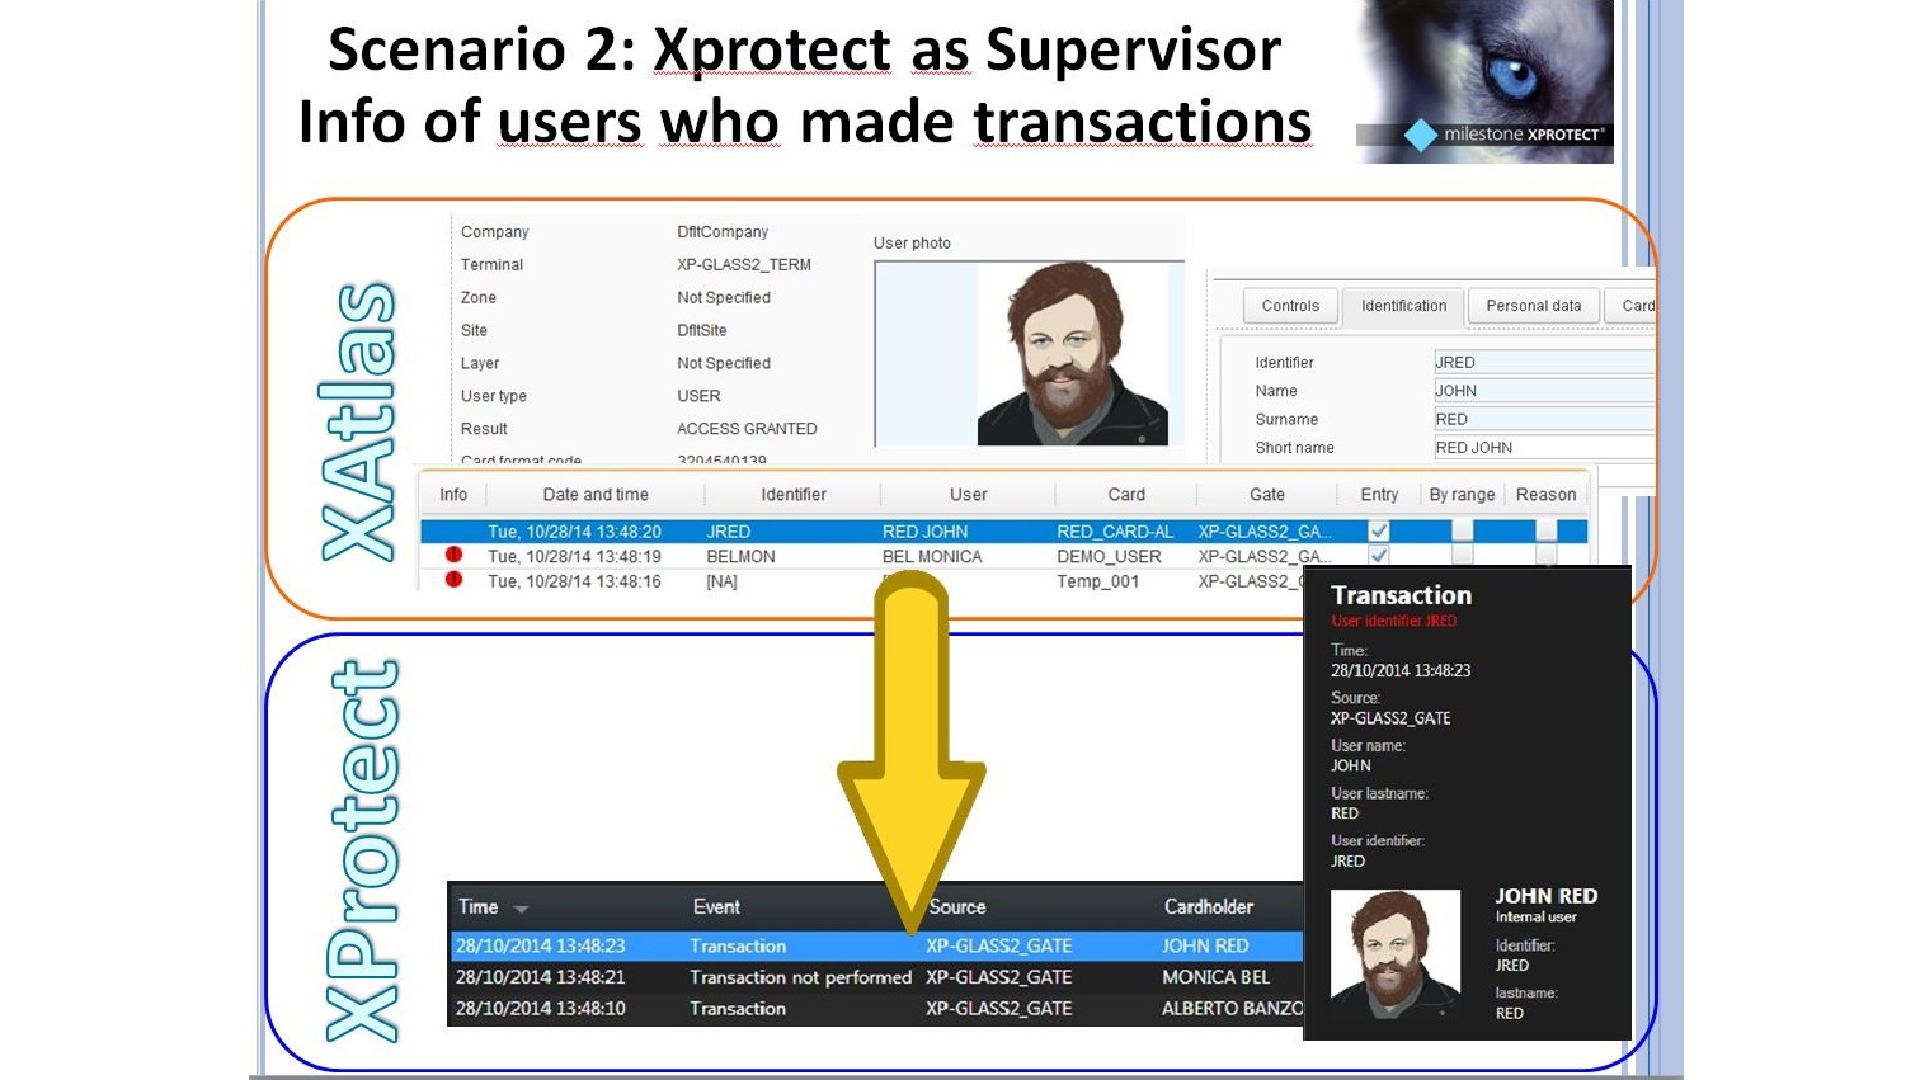Click the Surname field containing RED

tap(1544, 419)
